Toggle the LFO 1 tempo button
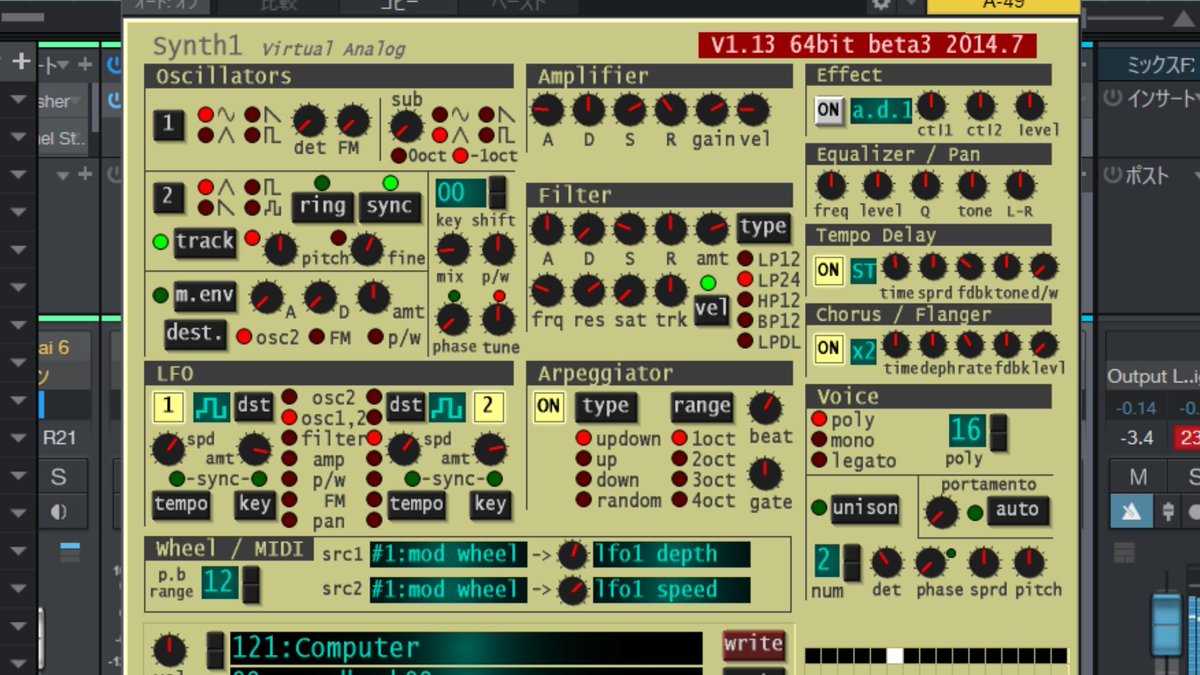Image resolution: width=1200 pixels, height=675 pixels. (x=181, y=505)
